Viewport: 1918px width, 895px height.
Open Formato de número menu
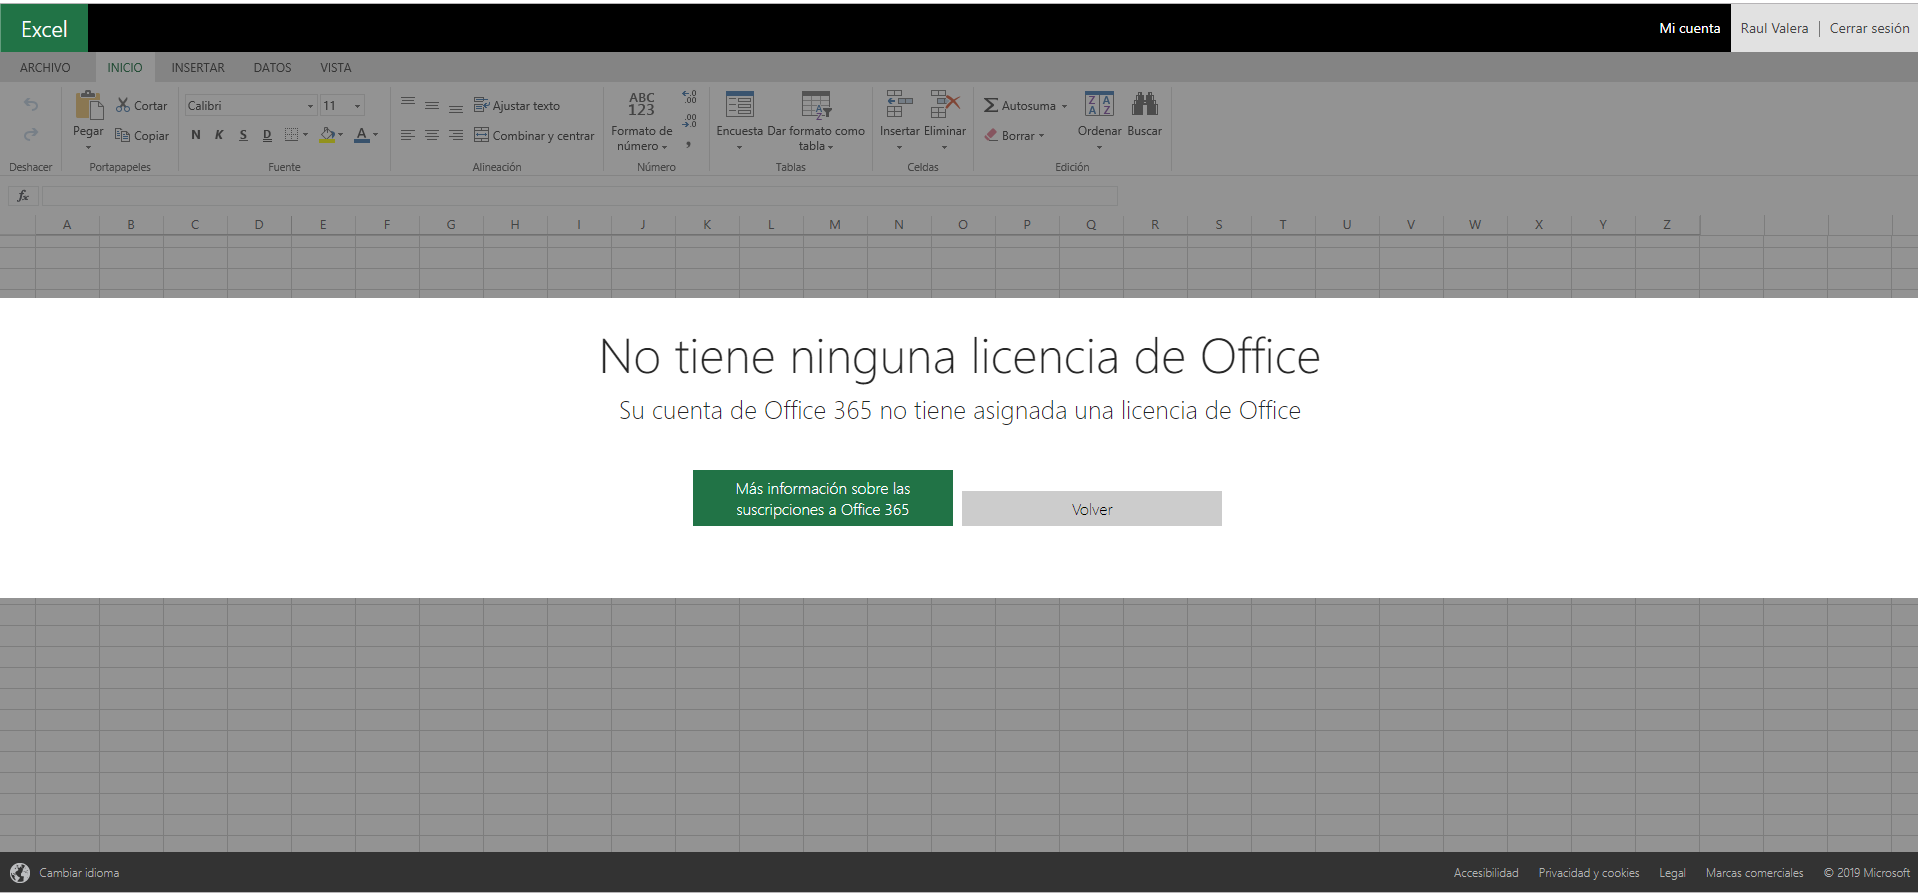click(642, 121)
